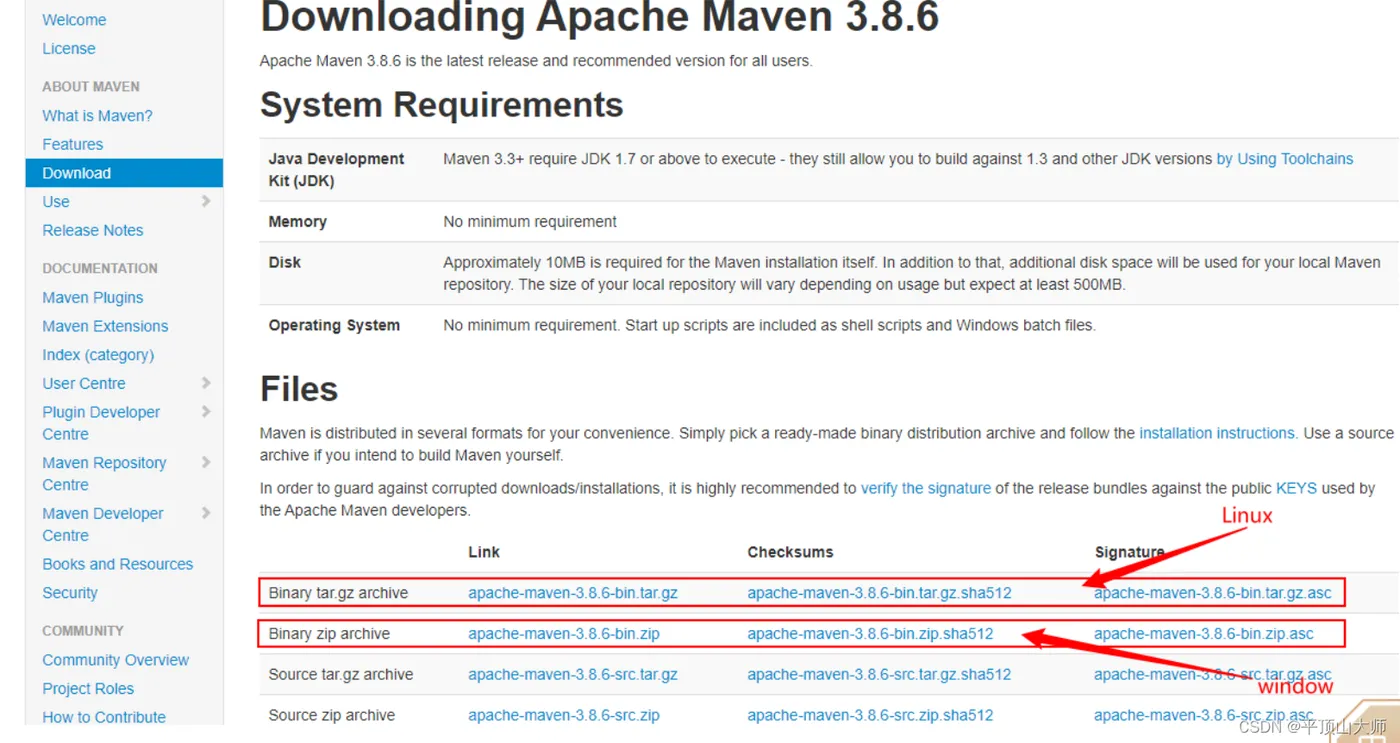Open the Welcome sidebar link
Viewport: 1400px width, 743px height.
point(74,20)
